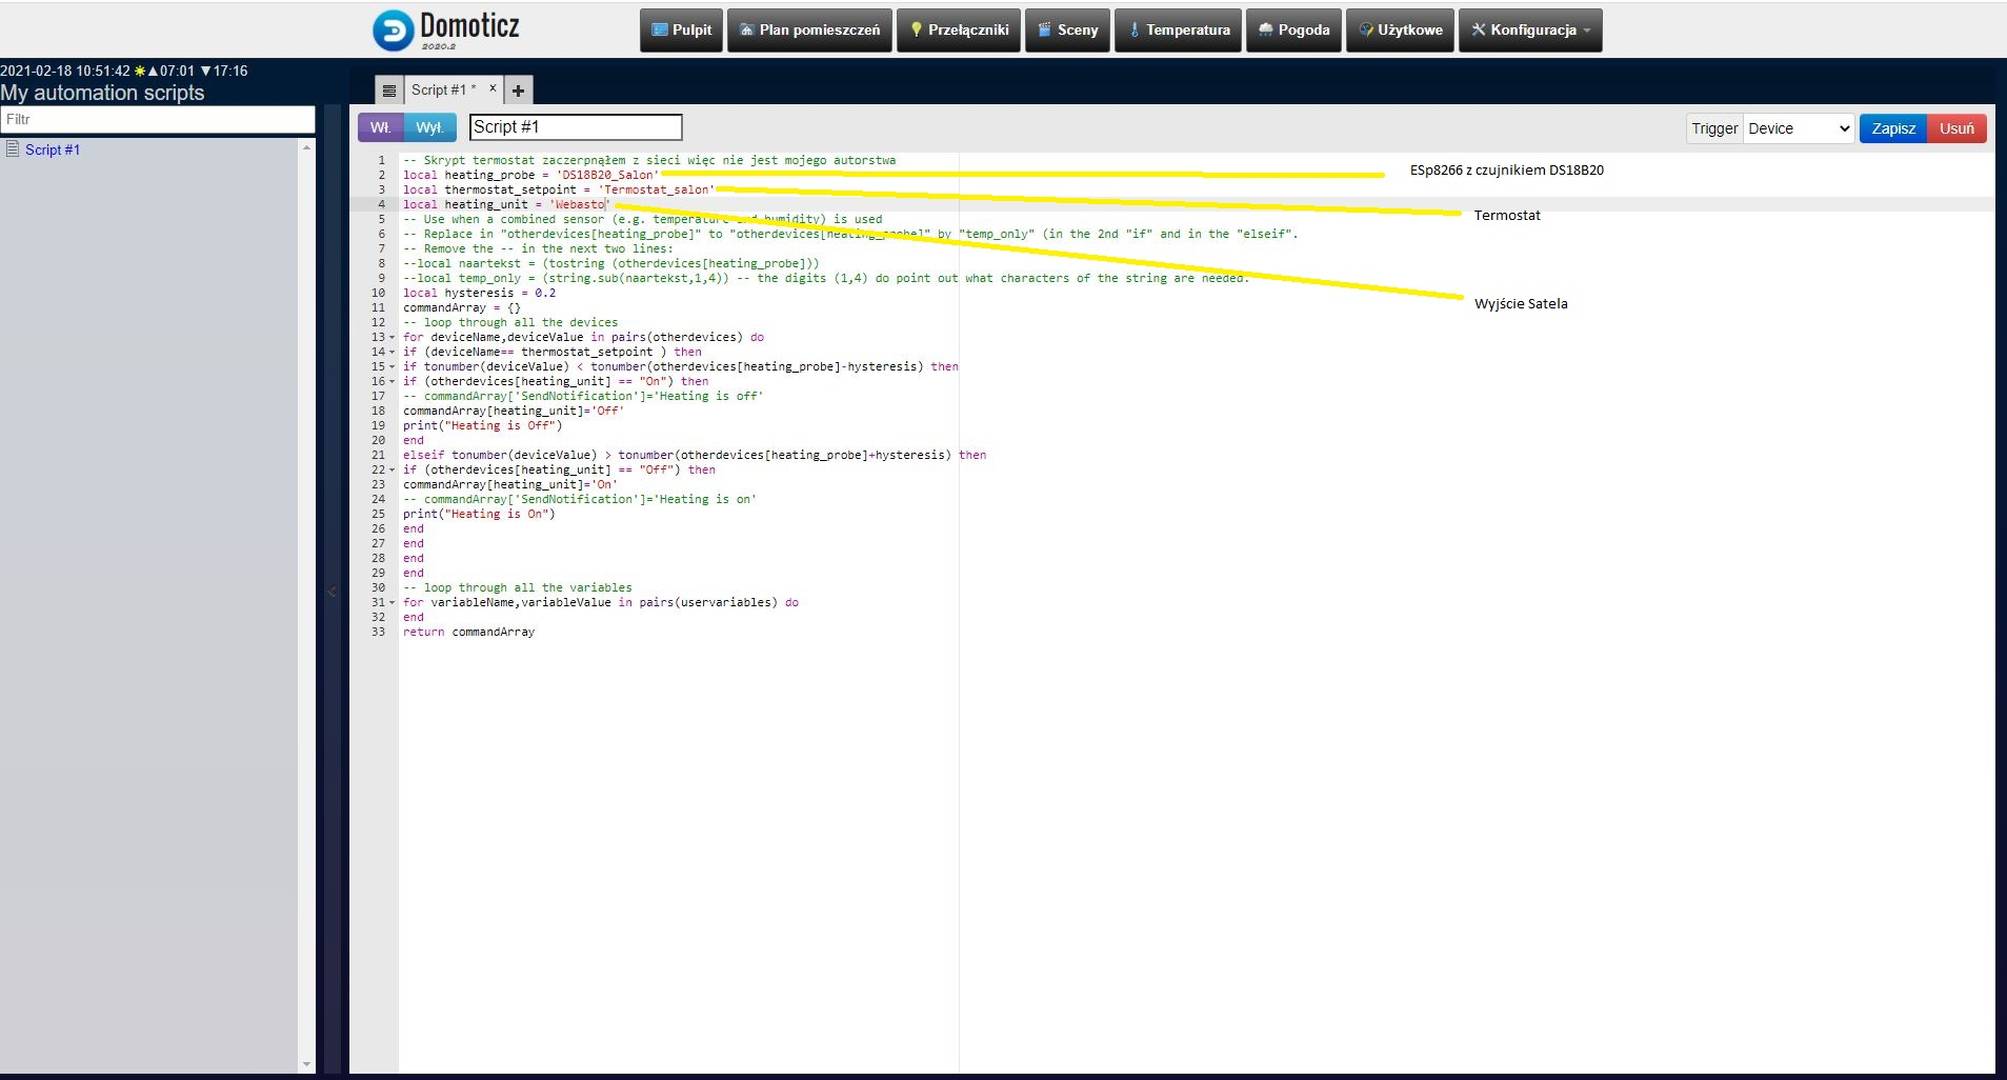Disable the script with Wył. toggle
The image size is (2007, 1080).
pos(430,127)
